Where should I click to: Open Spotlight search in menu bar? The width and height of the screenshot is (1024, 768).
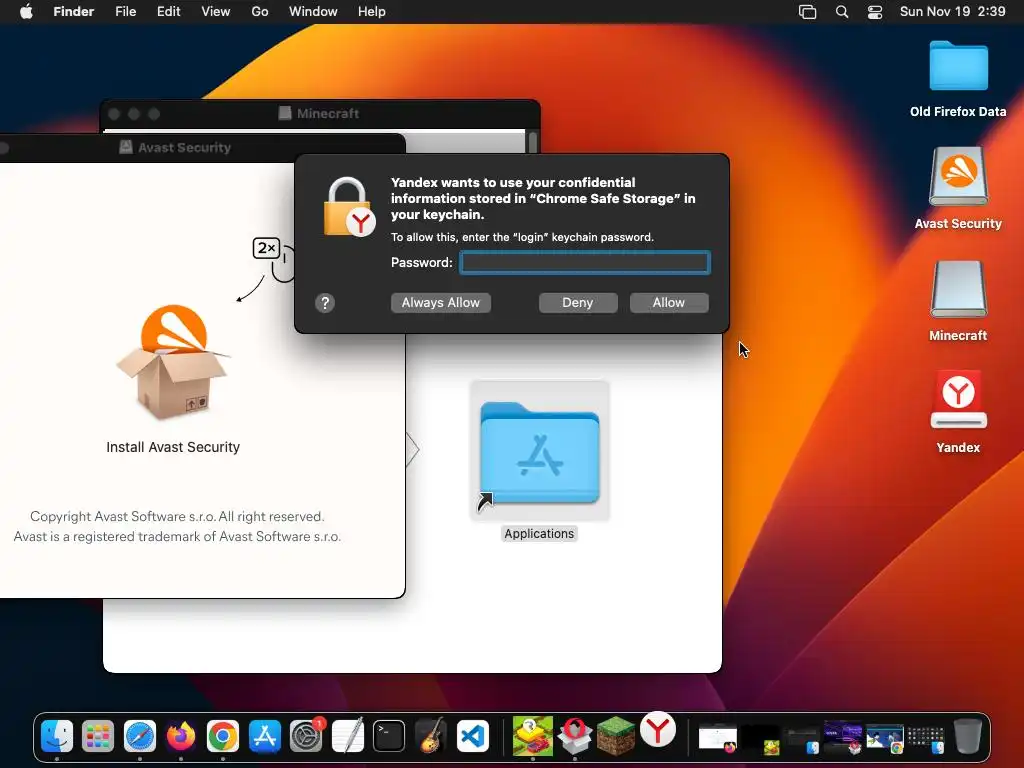pyautogui.click(x=842, y=12)
